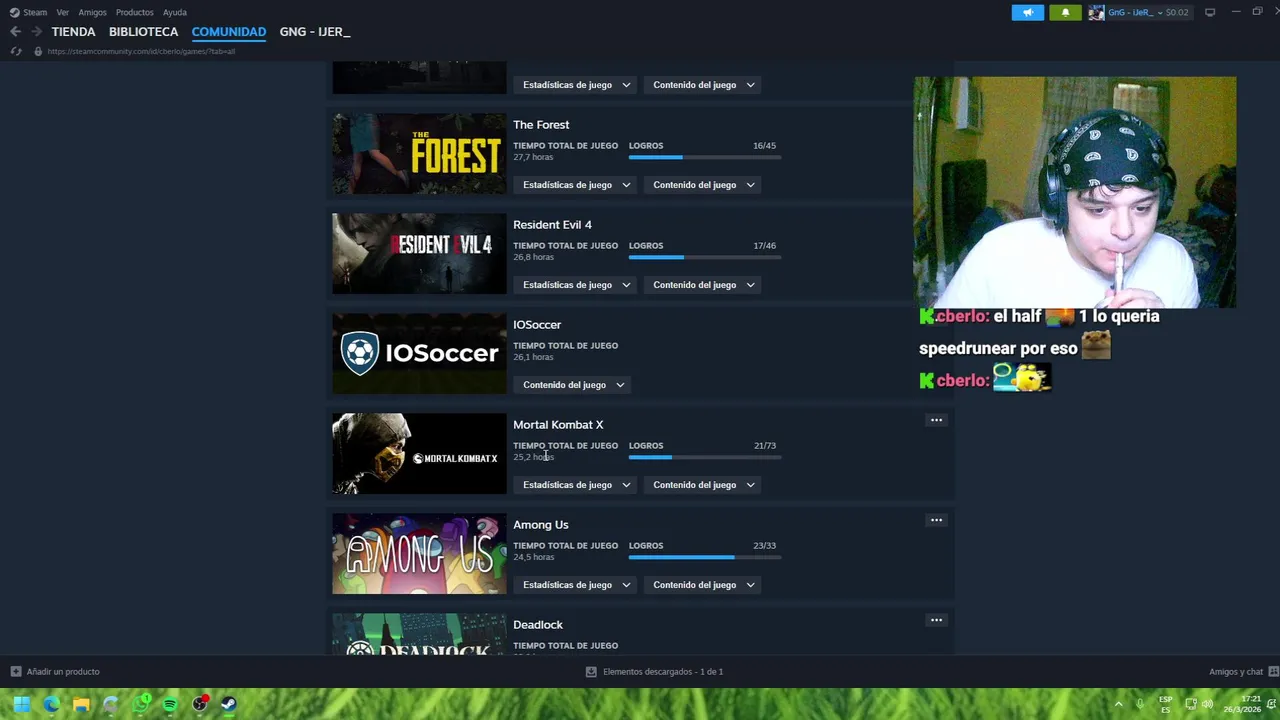Click the Steam announcements megaphone icon
Viewport: 1280px width, 720px height.
pos(1027,12)
